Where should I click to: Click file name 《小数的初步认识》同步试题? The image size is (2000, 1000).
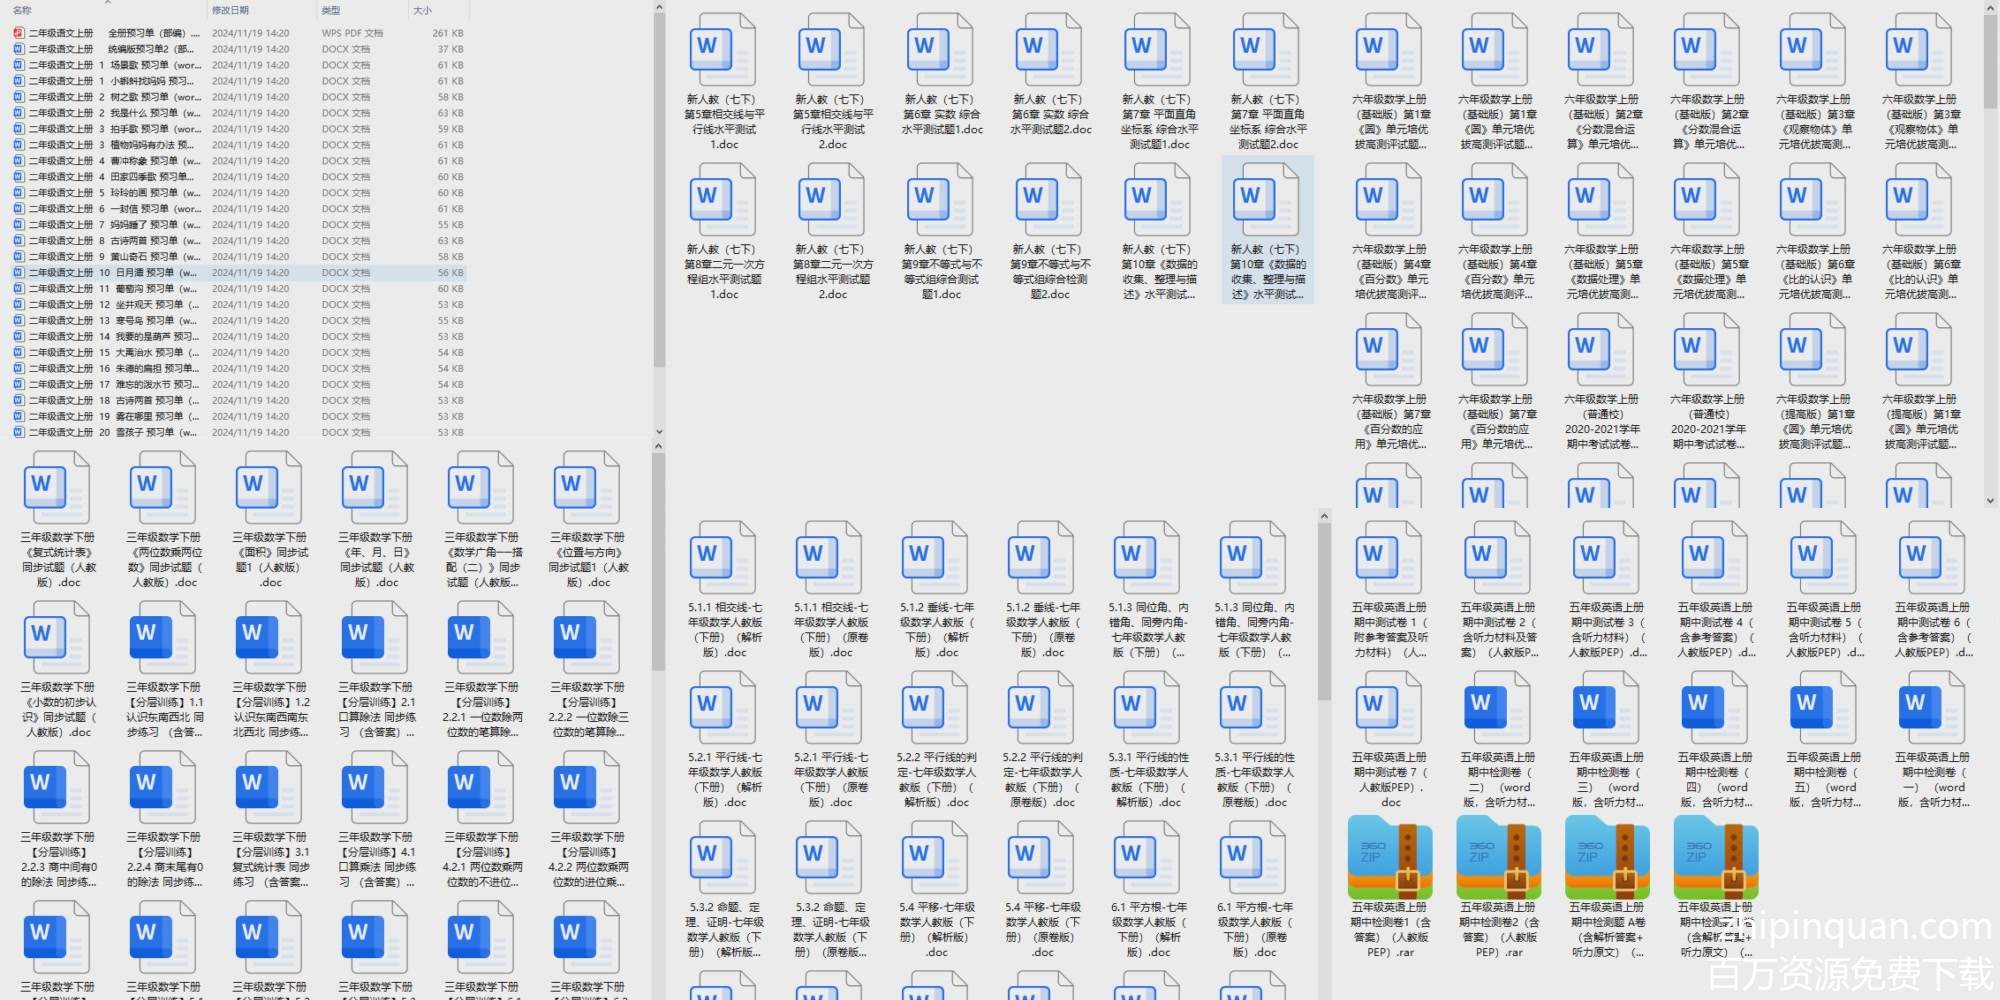point(57,710)
